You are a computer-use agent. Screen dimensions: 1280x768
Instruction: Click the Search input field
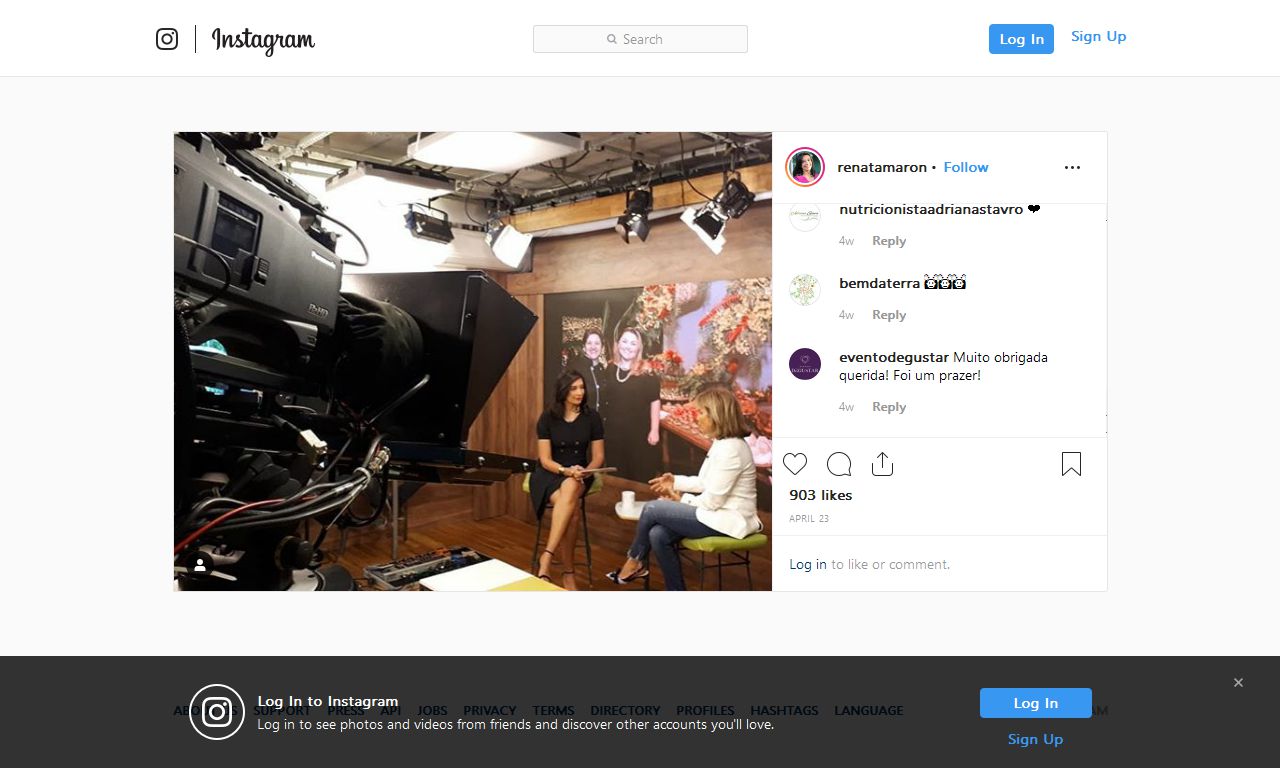click(x=640, y=39)
